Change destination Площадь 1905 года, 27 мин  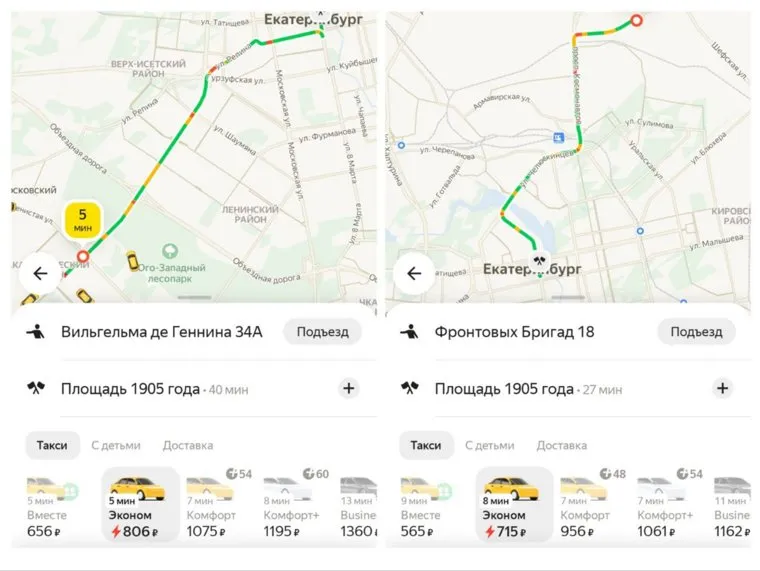point(505,389)
